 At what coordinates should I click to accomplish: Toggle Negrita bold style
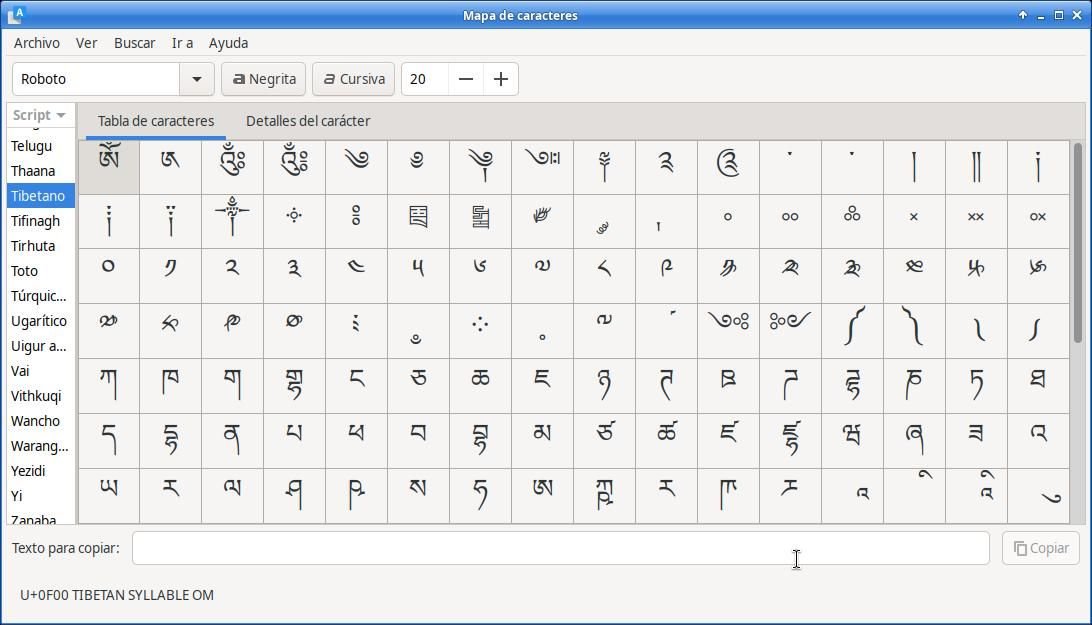point(263,79)
